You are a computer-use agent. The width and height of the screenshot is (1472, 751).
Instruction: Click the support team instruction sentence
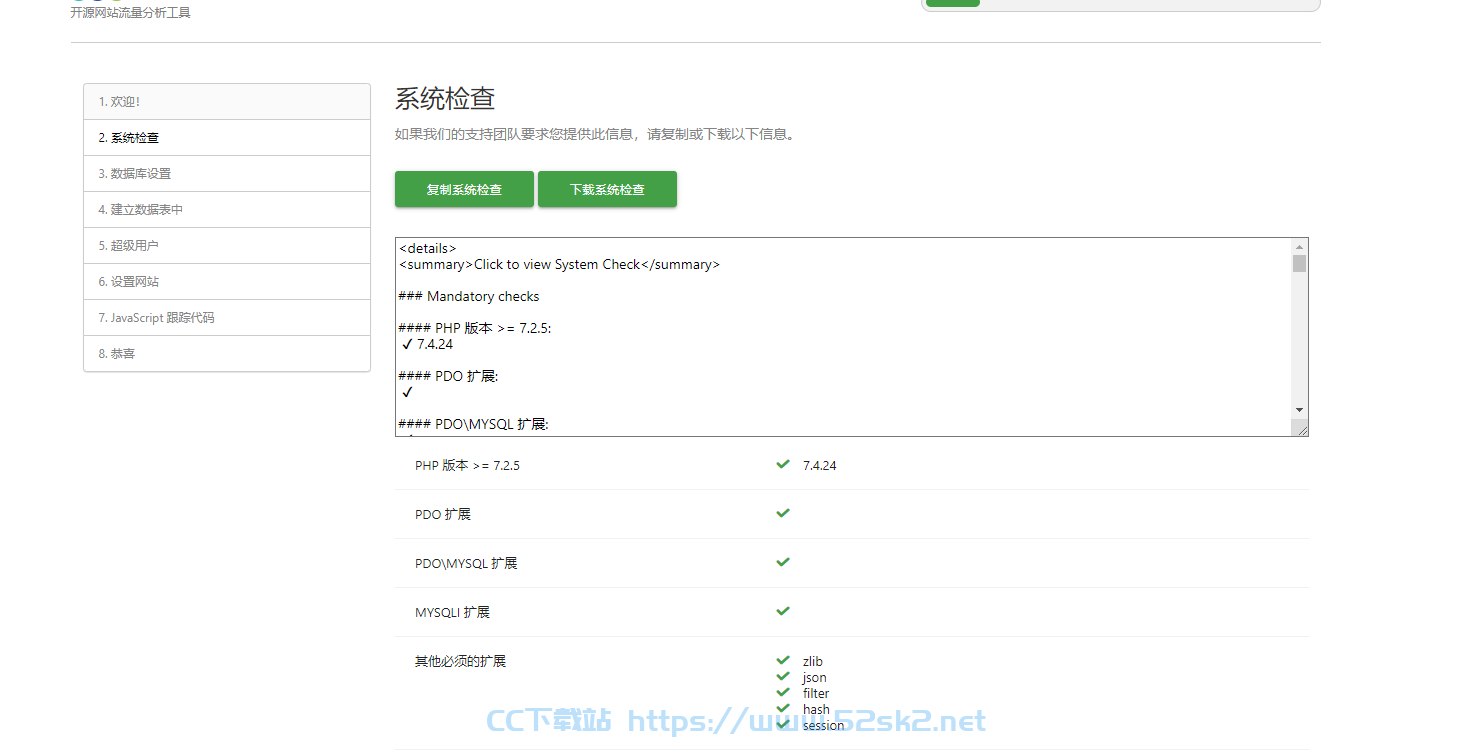pyautogui.click(x=597, y=134)
